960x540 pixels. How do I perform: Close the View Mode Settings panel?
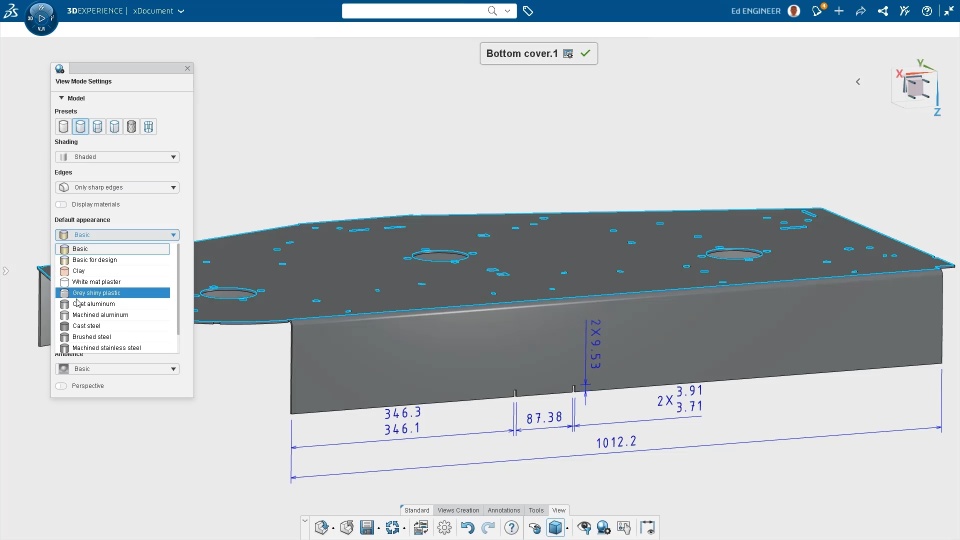click(187, 69)
